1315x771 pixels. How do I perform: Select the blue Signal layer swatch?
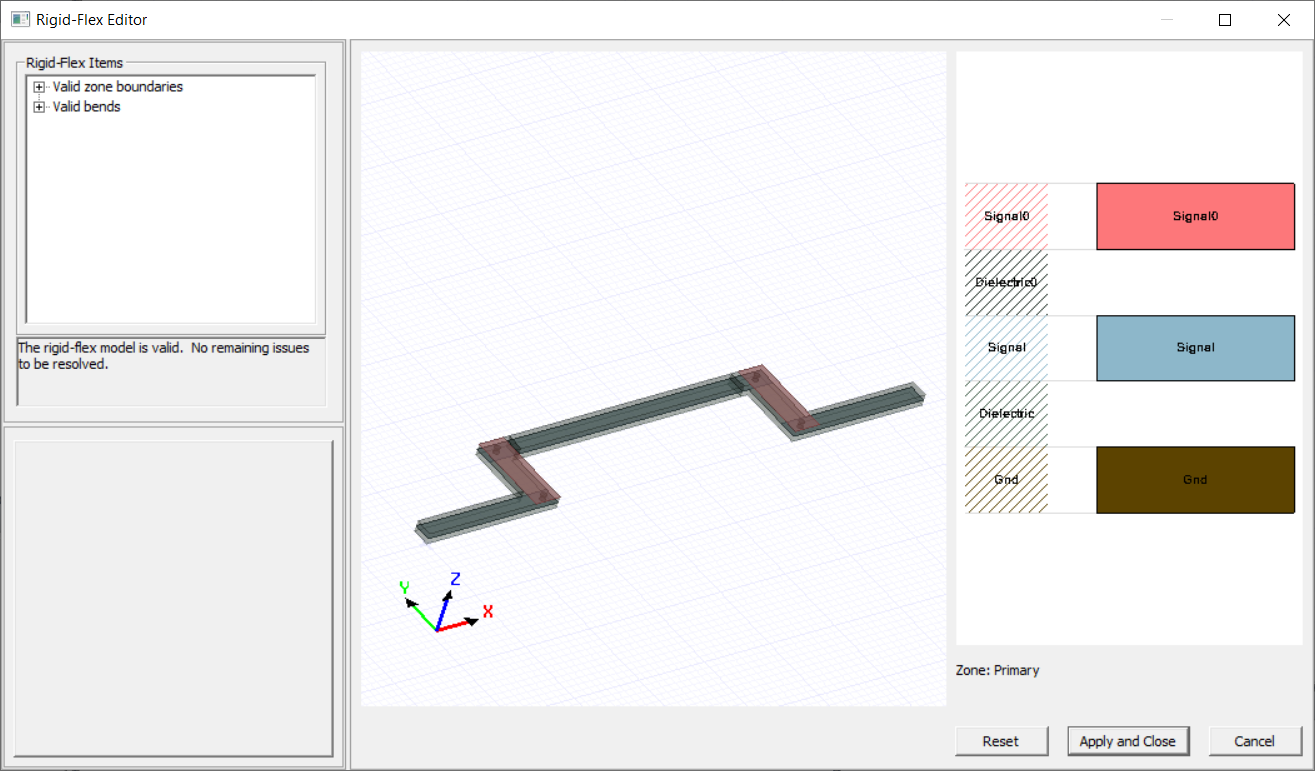point(1195,347)
